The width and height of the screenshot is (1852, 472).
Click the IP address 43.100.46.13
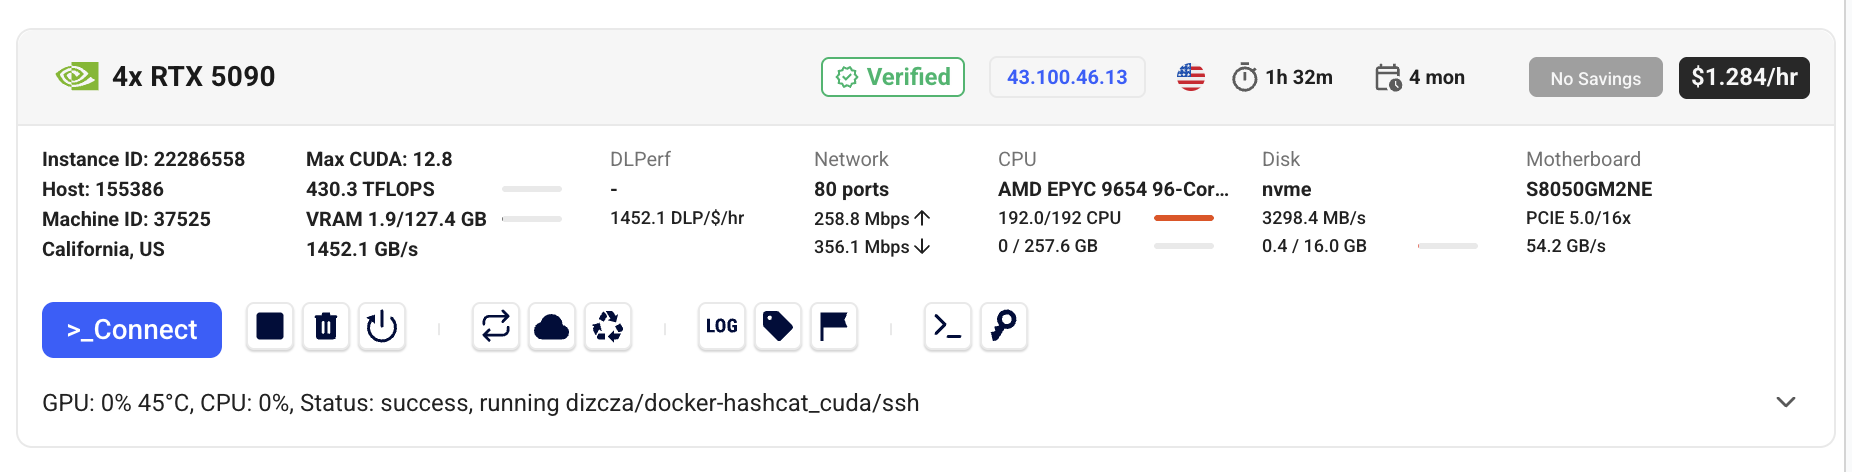[1067, 77]
